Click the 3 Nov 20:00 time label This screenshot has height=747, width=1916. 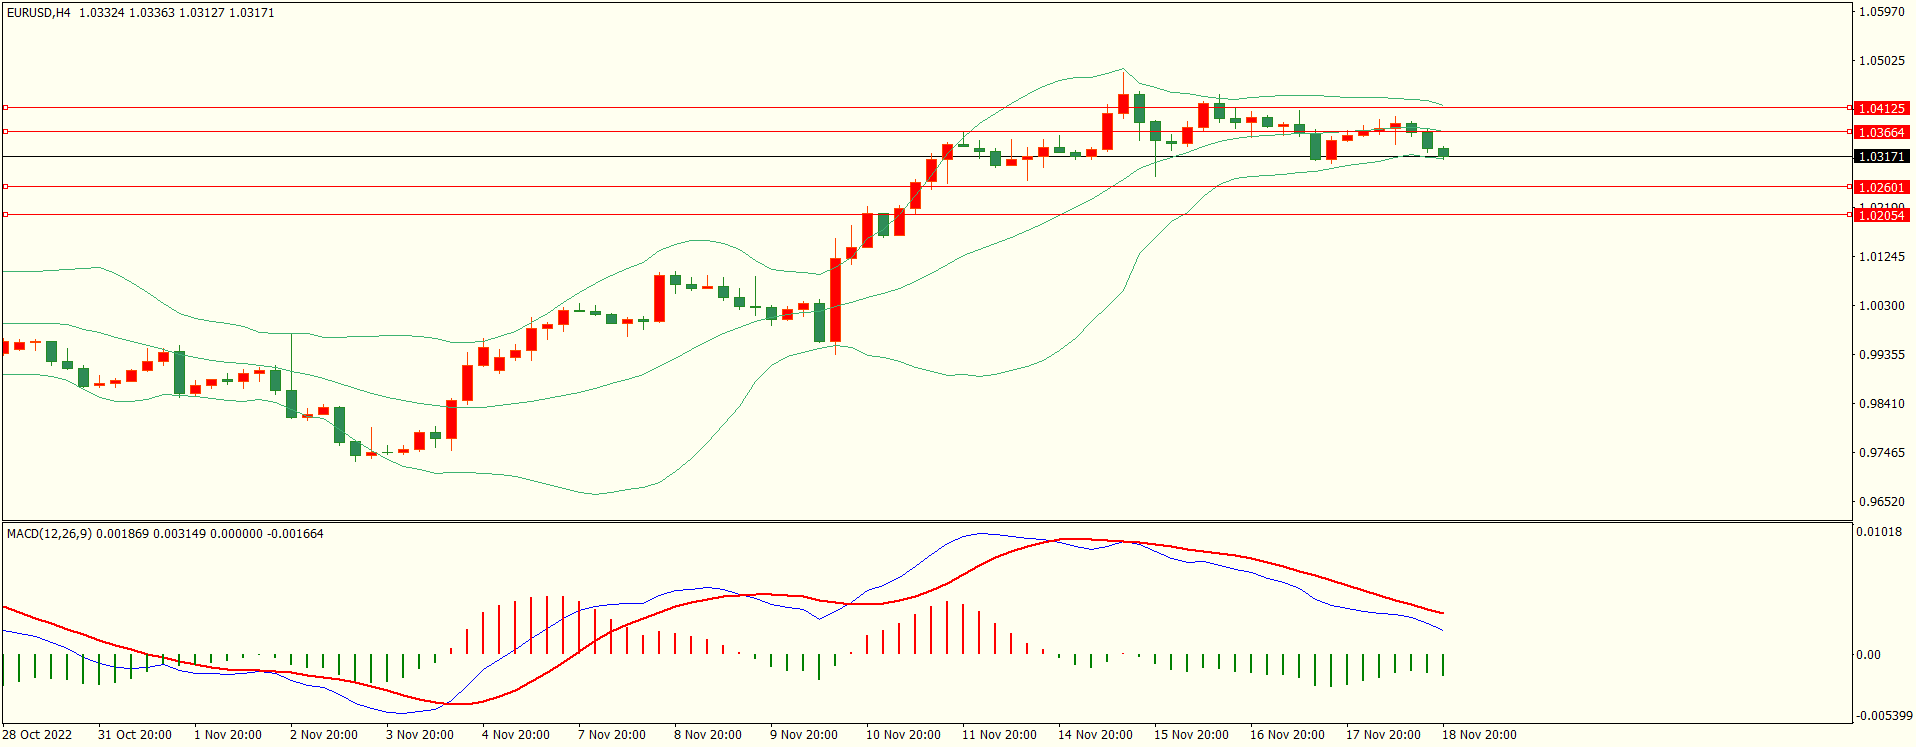pos(420,735)
